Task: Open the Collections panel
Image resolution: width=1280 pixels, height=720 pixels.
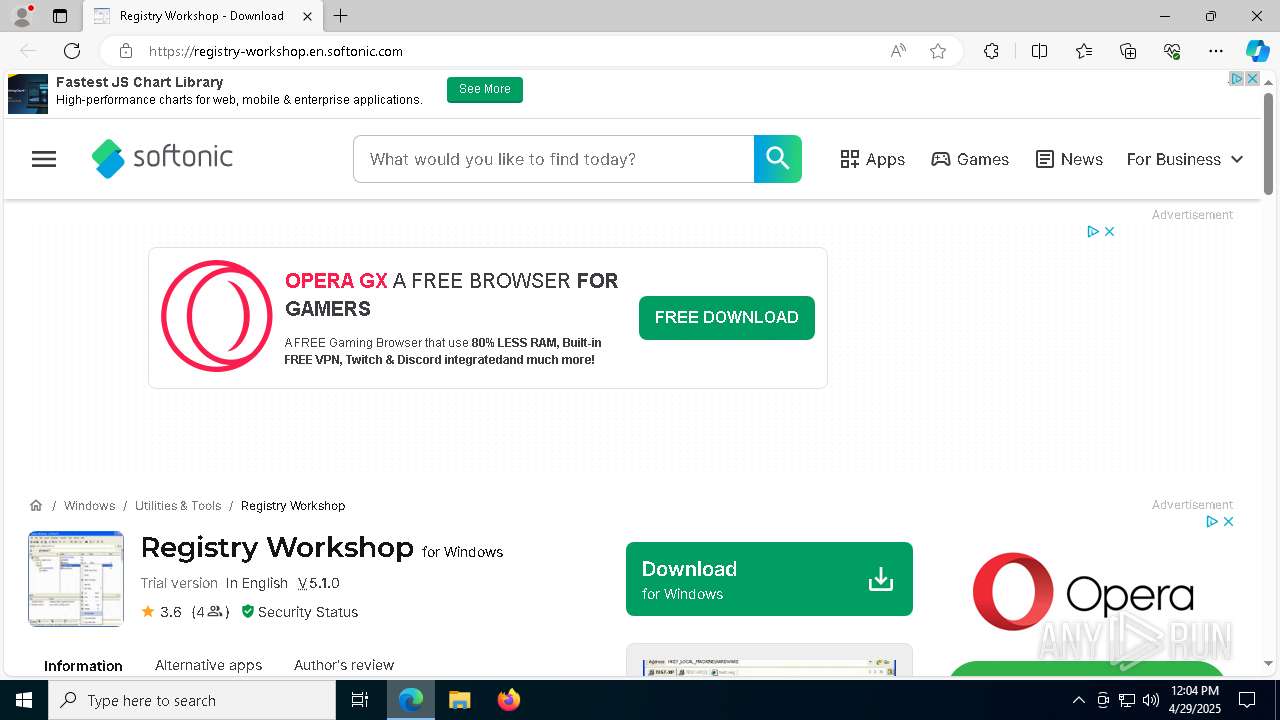Action: (1128, 51)
